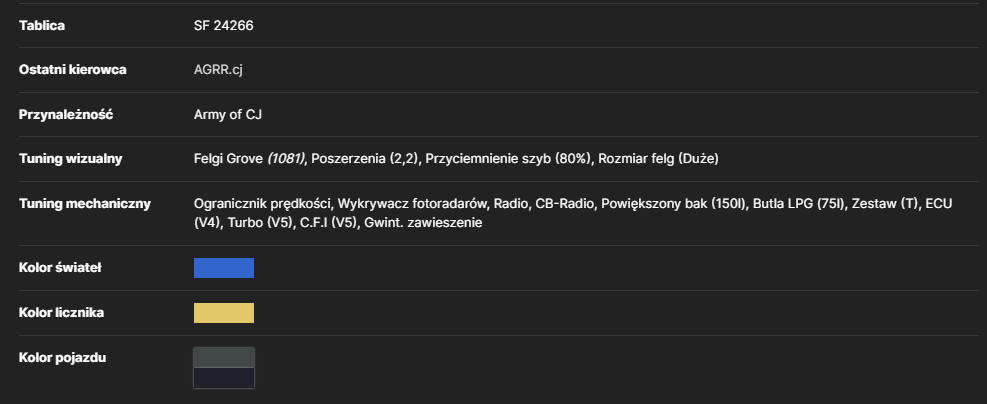Click the Felgi Grove (1081) text
This screenshot has width=987, height=404.
pos(249,159)
